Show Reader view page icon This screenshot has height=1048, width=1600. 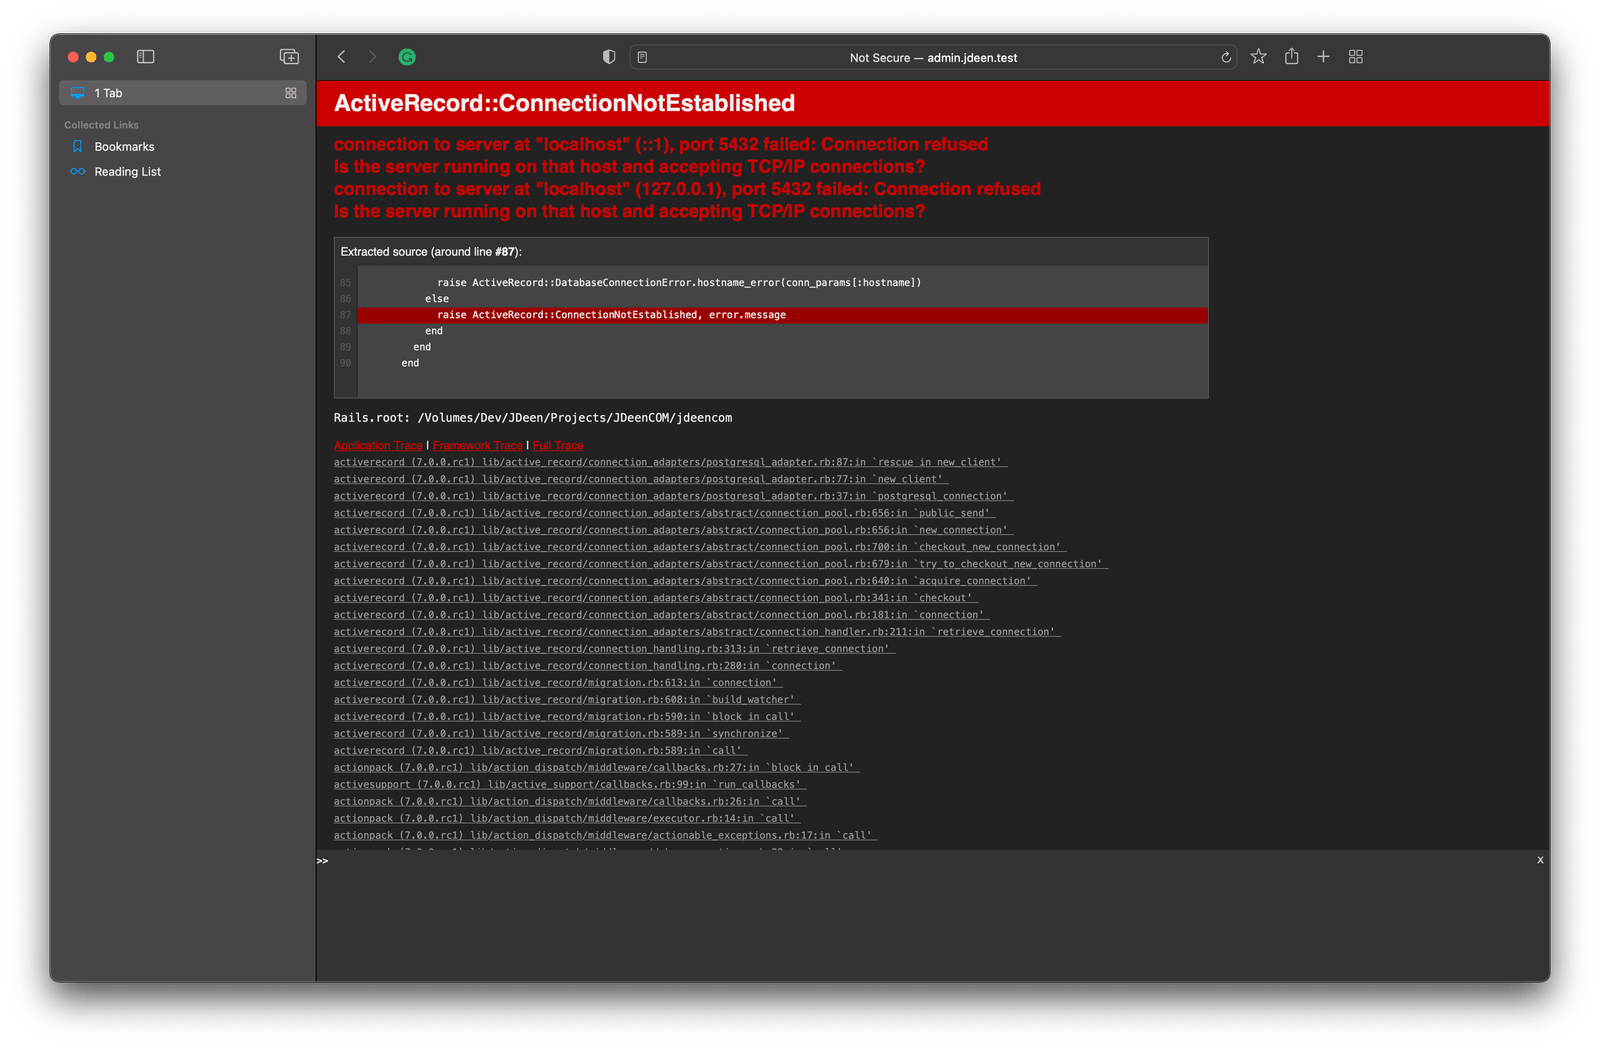643,57
